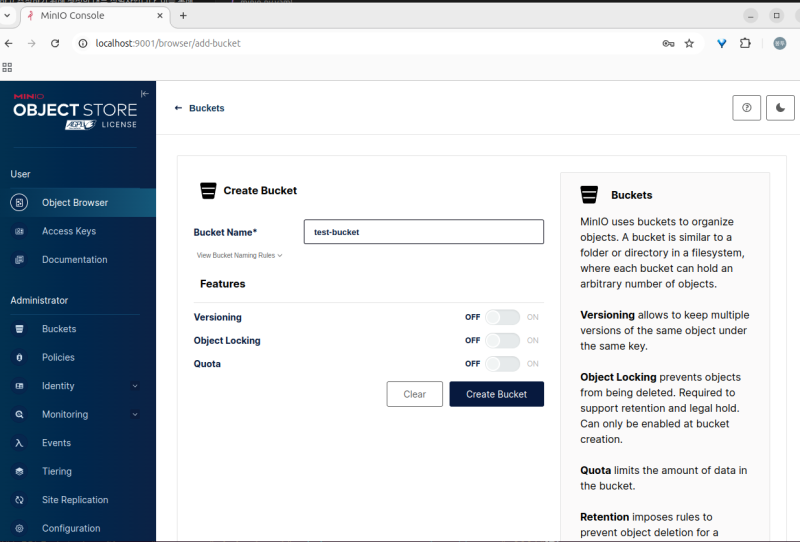
Task: Expand View Bucket Naming Rules
Action: 239,255
